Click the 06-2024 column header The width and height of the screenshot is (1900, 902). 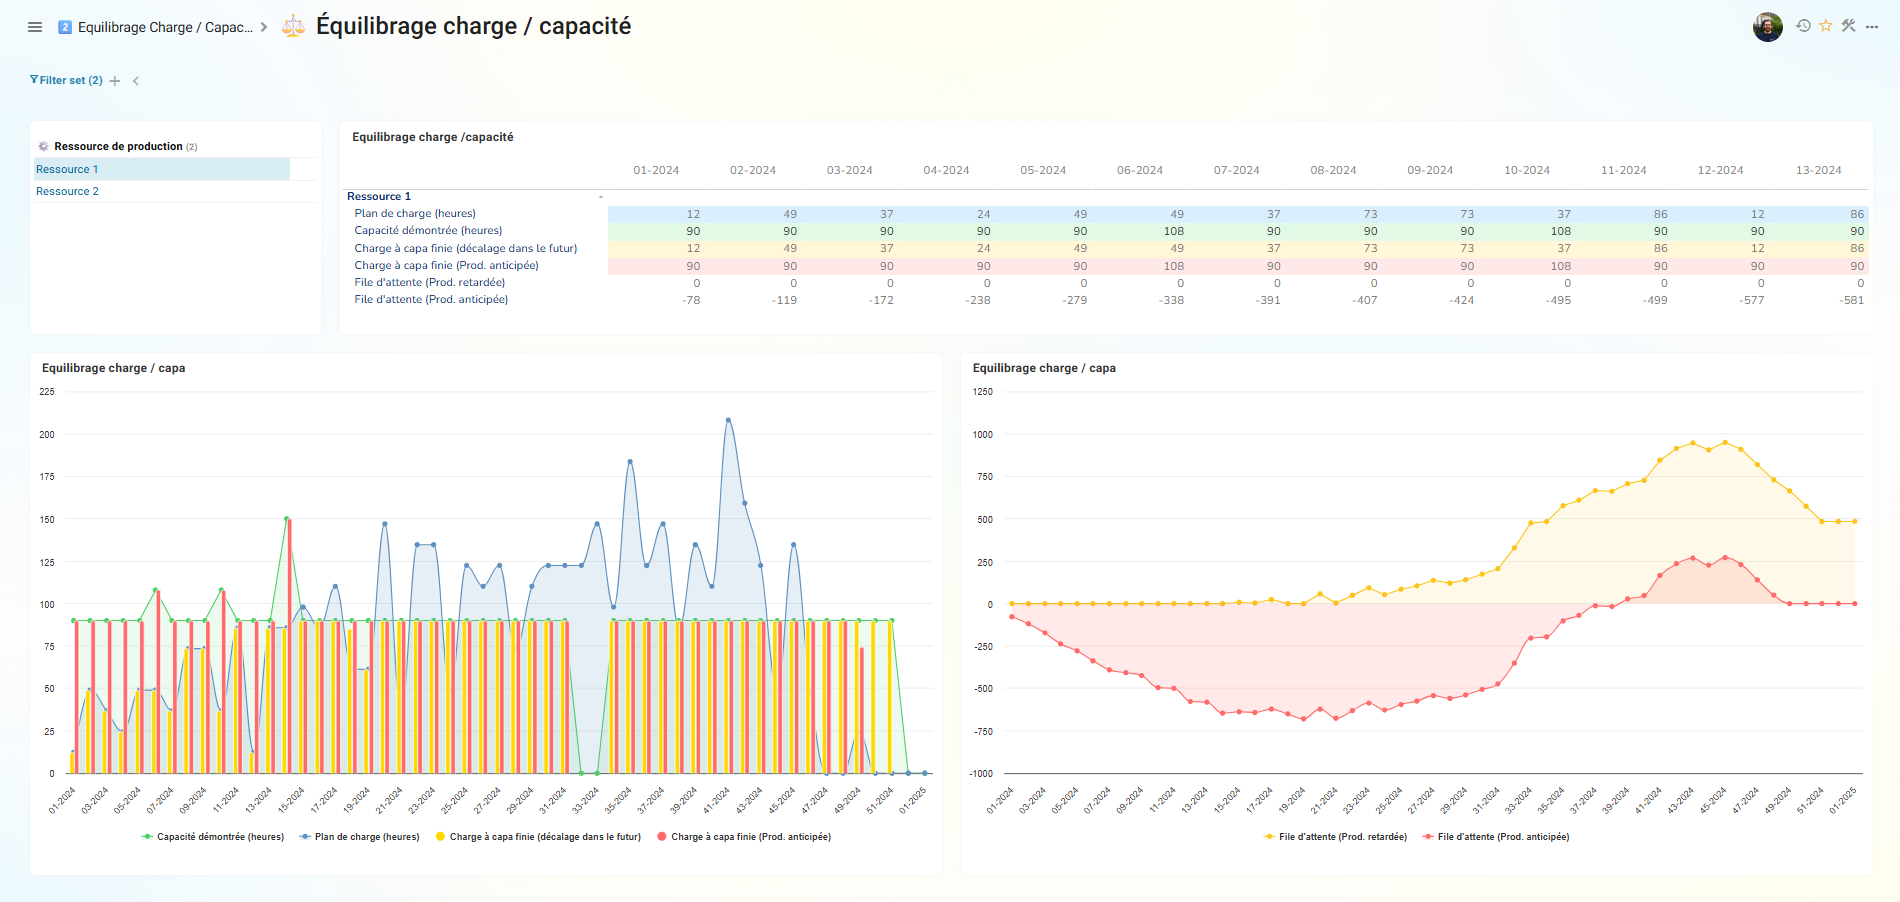click(x=1139, y=170)
